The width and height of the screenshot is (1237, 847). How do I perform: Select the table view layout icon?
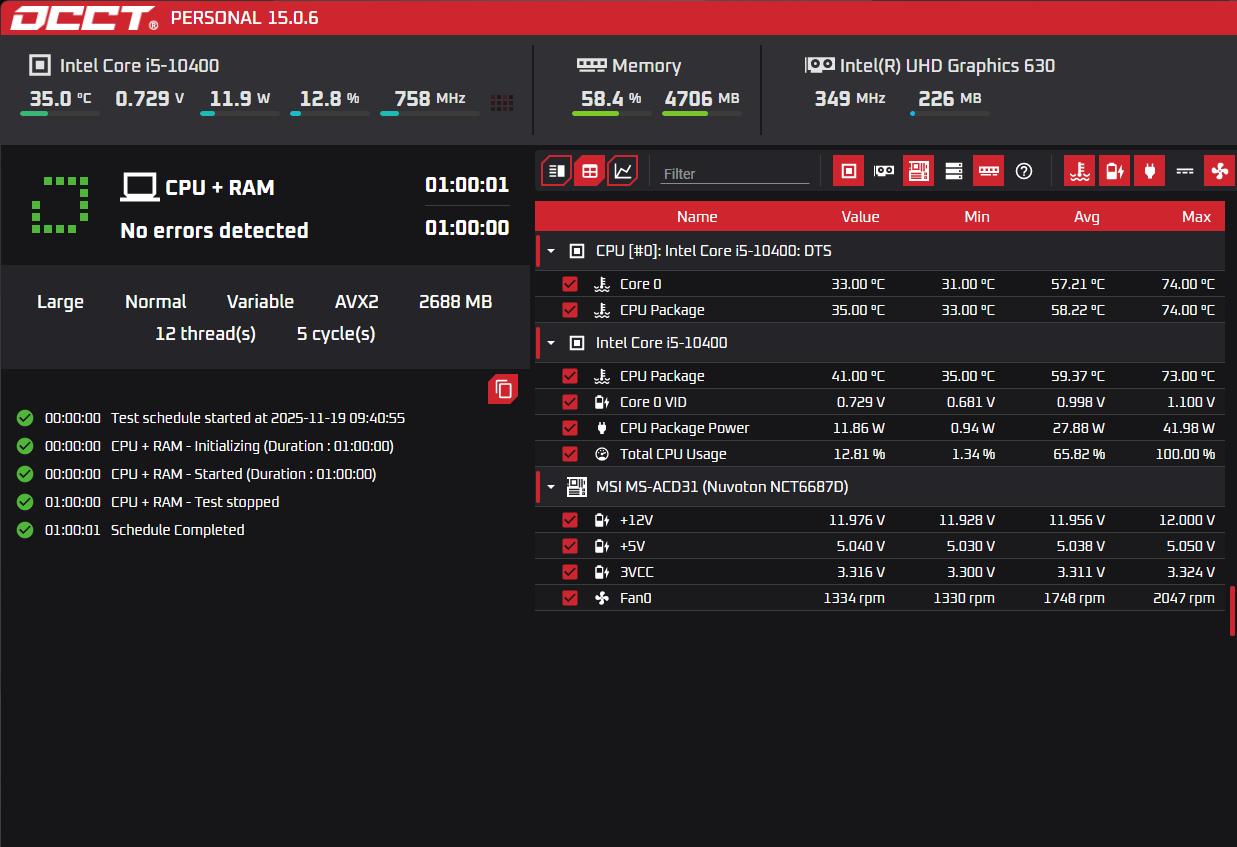coord(590,171)
